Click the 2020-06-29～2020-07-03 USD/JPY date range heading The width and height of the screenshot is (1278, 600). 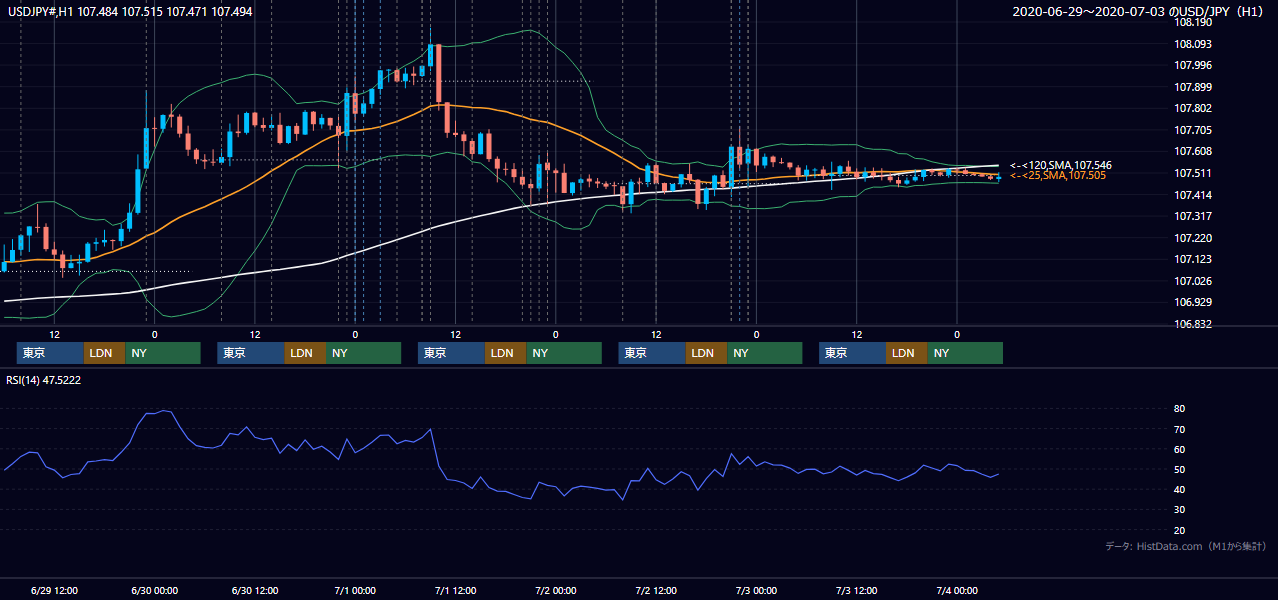(1140, 11)
